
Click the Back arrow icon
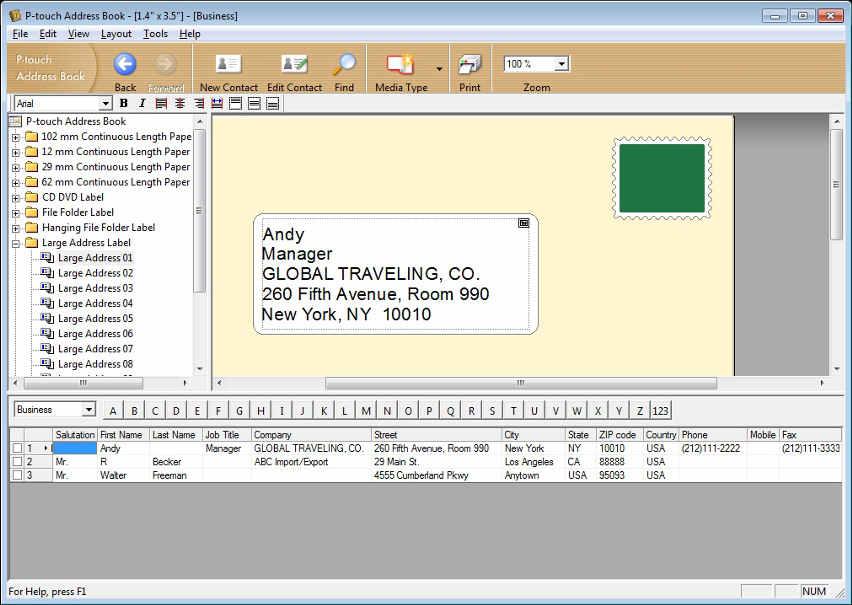tap(125, 64)
